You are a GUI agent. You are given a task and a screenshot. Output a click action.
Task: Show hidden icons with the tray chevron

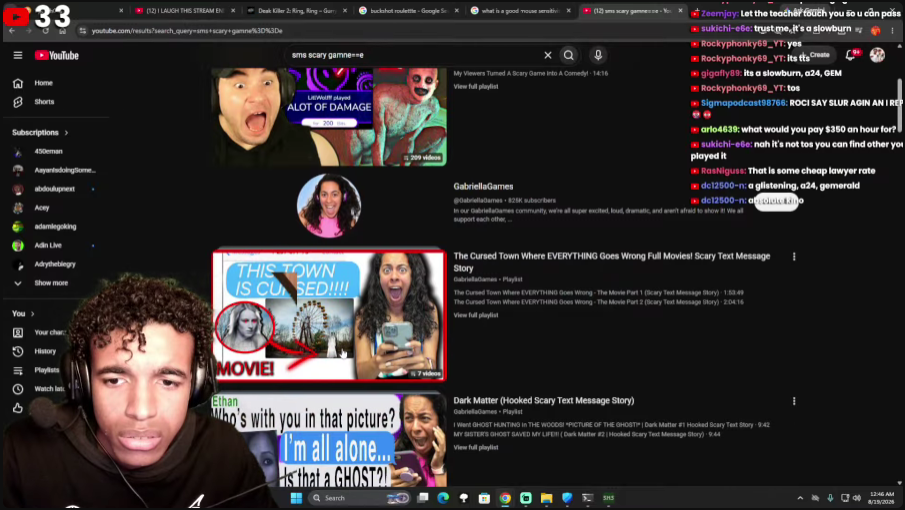[x=800, y=498]
